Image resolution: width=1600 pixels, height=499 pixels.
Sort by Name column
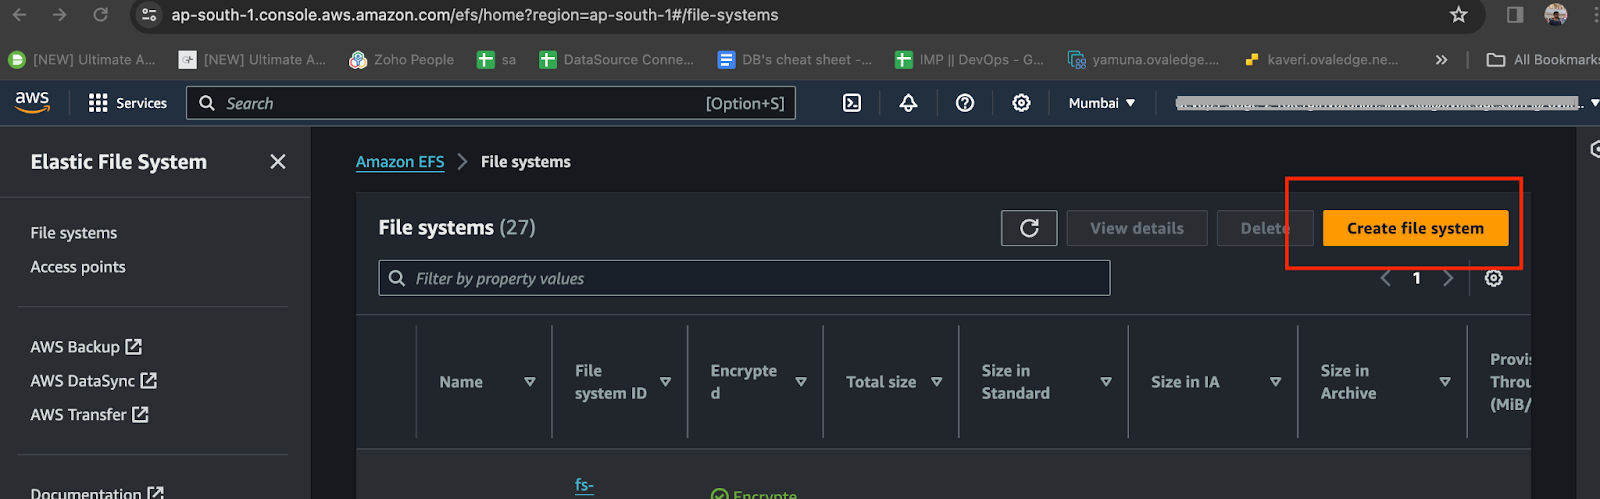(530, 382)
